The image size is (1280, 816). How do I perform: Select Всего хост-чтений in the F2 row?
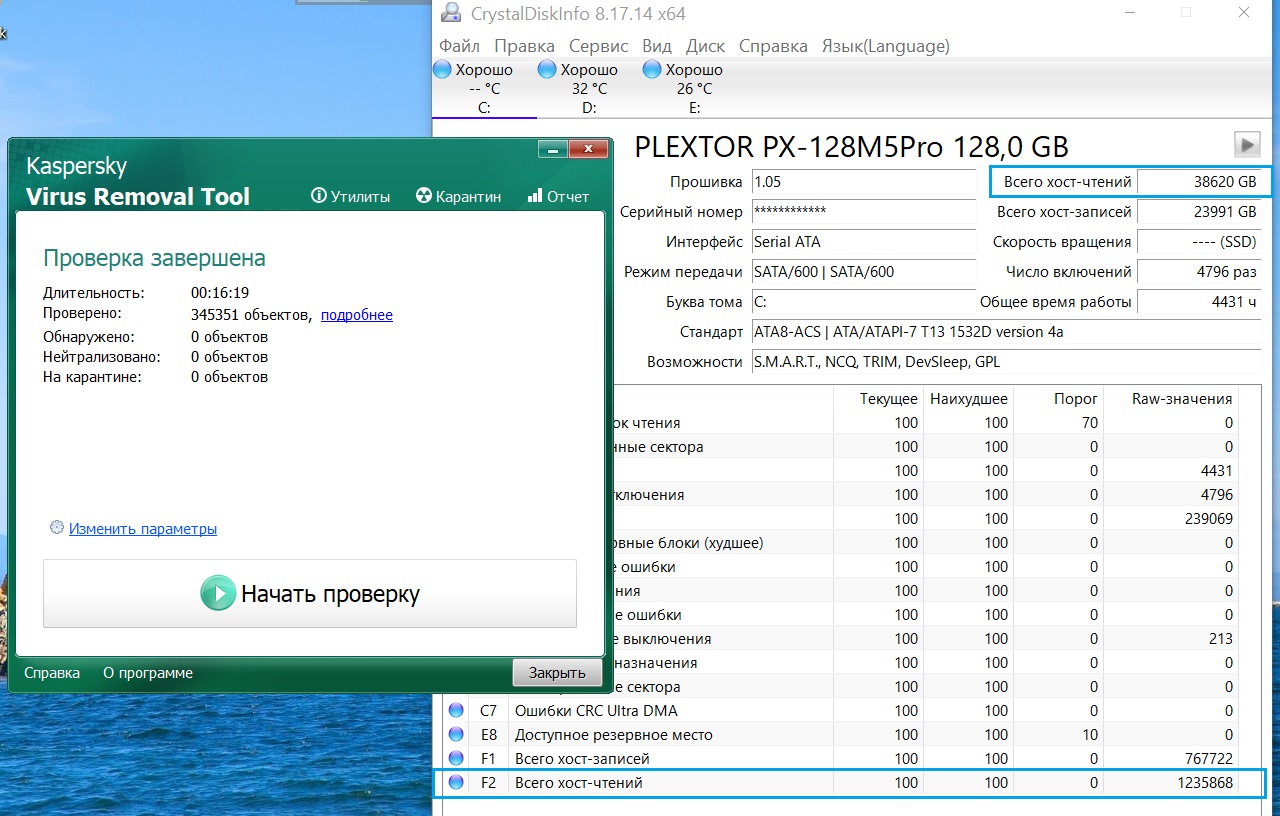point(579,783)
